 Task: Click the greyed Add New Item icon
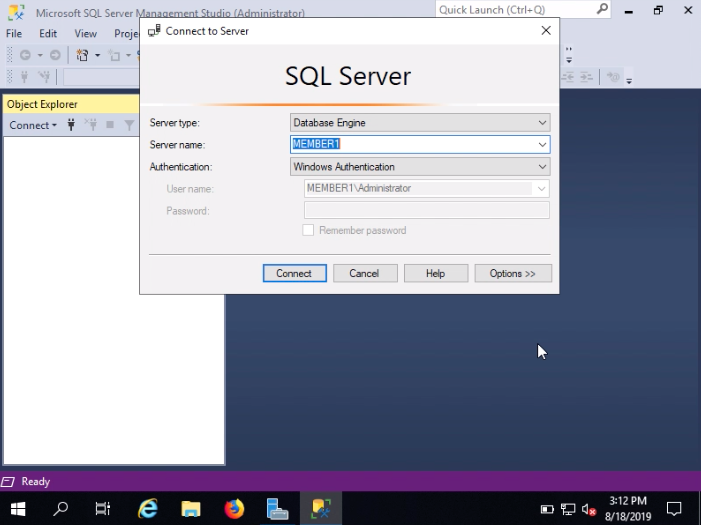pyautogui.click(x=115, y=55)
